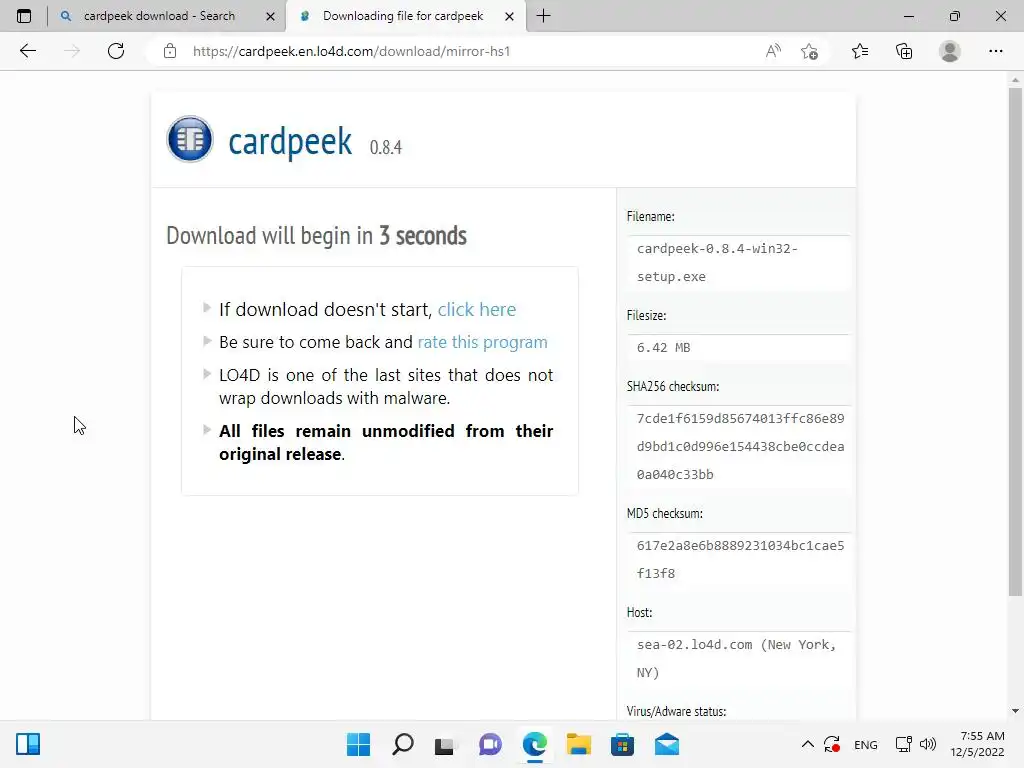Viewport: 1024px width, 768px height.
Task: Click the ENG language indicator
Action: [x=866, y=744]
